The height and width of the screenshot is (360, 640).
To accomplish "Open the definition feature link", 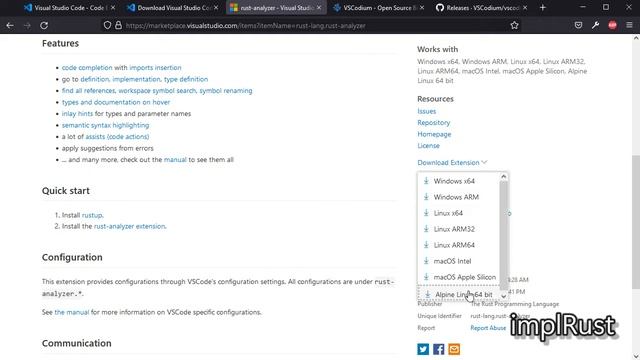I will [95, 79].
